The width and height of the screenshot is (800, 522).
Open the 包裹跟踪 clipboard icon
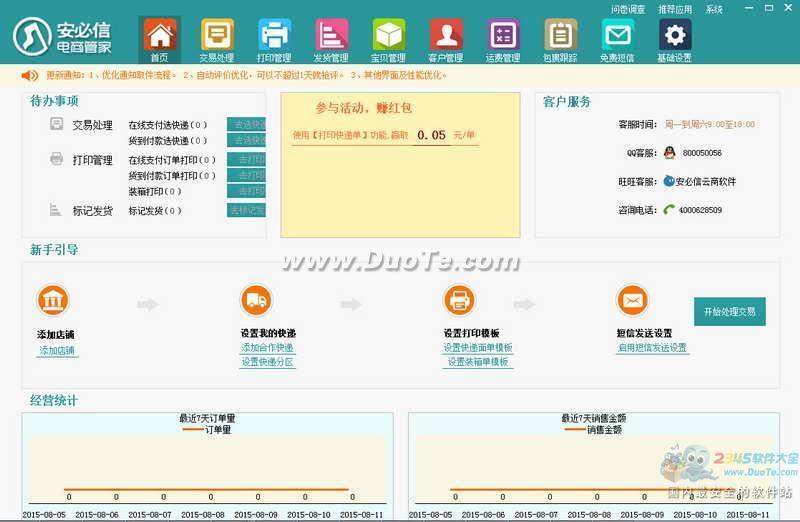(x=560, y=36)
